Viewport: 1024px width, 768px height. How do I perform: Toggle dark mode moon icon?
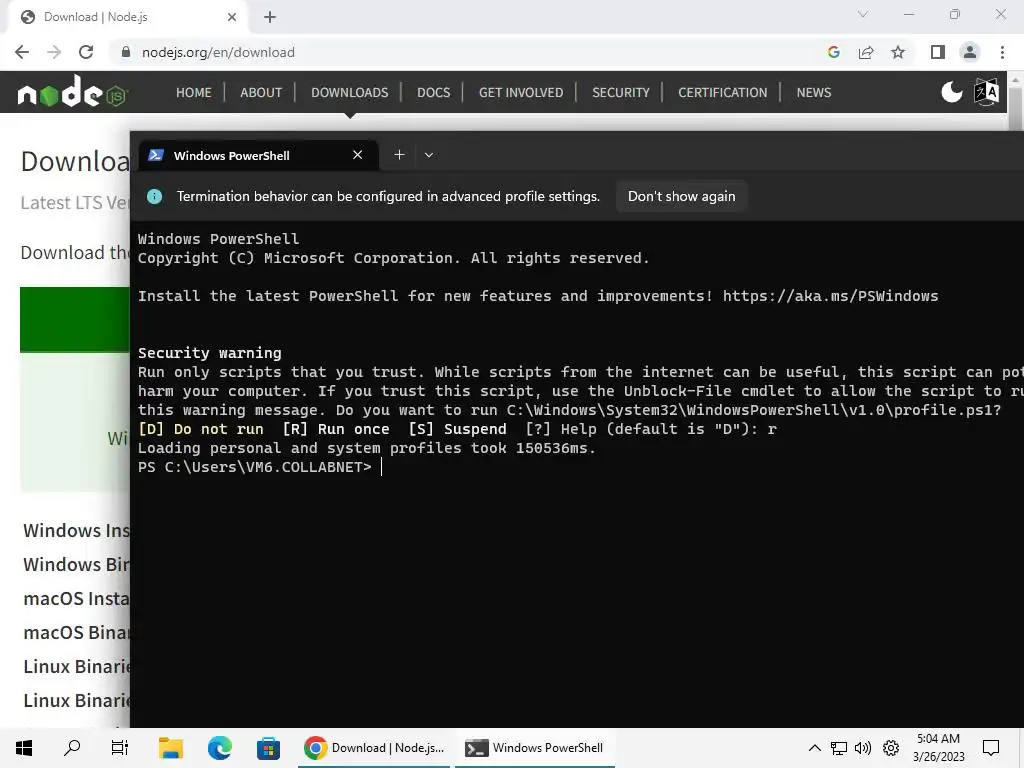coord(952,92)
